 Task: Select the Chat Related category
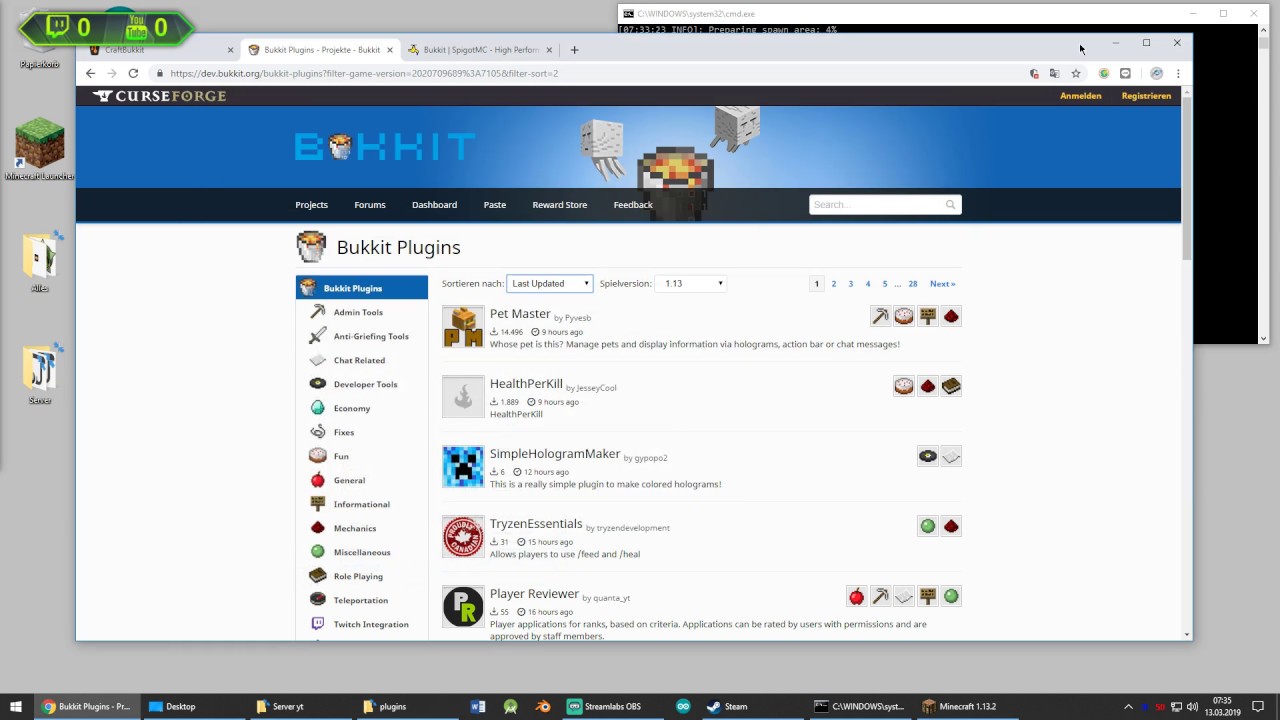[x=359, y=360]
